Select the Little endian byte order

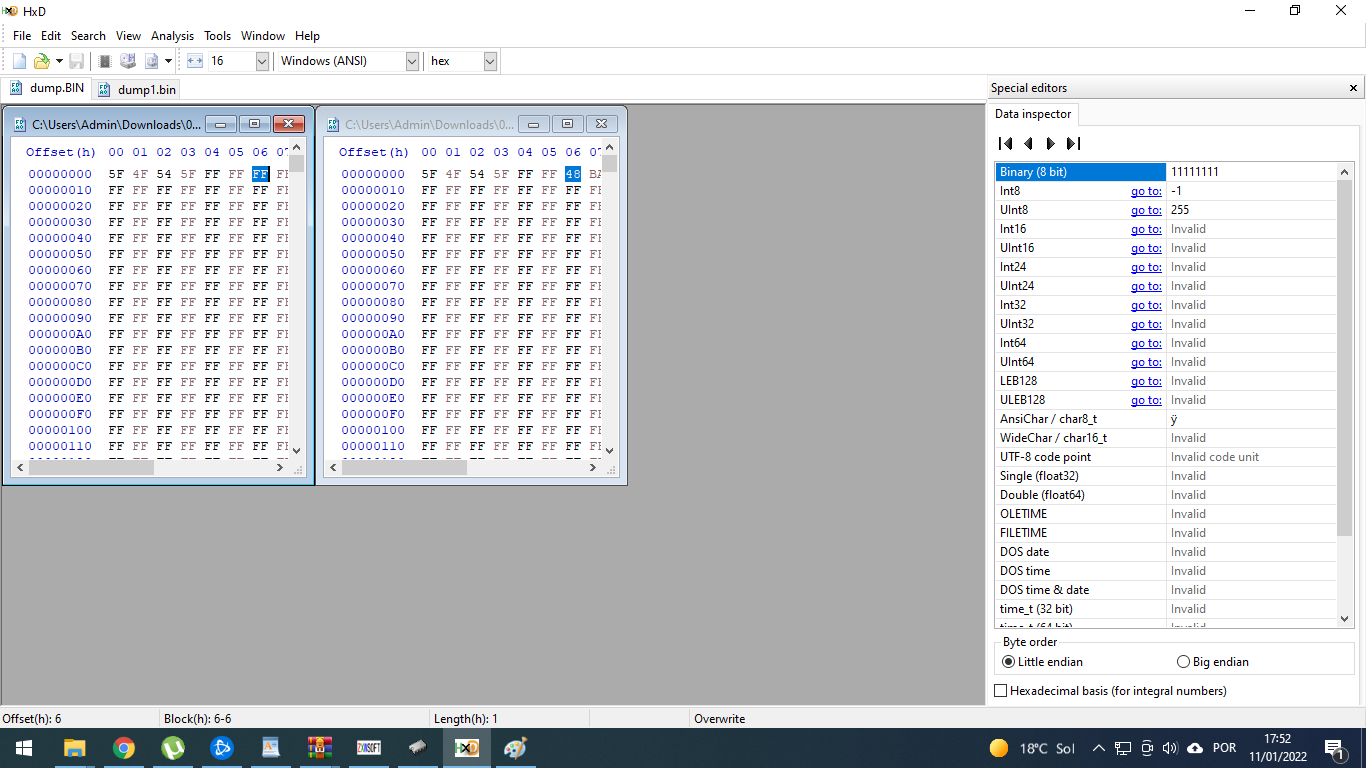point(1008,662)
